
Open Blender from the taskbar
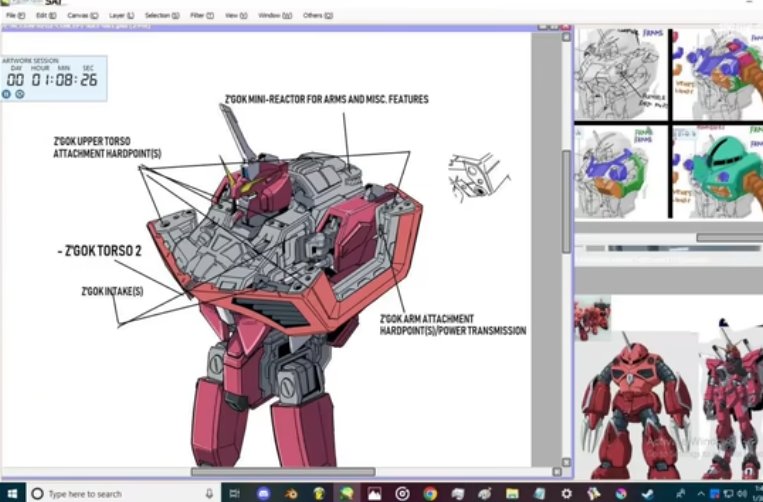(x=291, y=494)
